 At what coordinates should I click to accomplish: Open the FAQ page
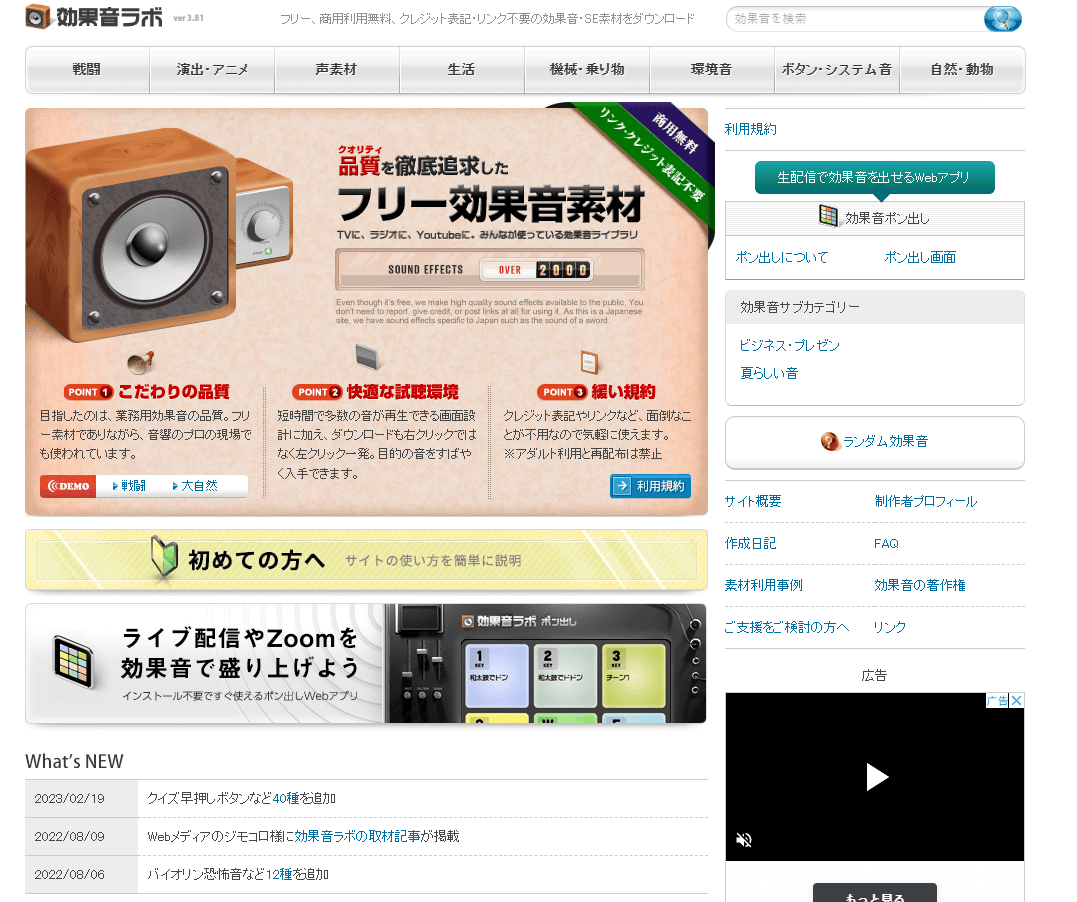[886, 543]
